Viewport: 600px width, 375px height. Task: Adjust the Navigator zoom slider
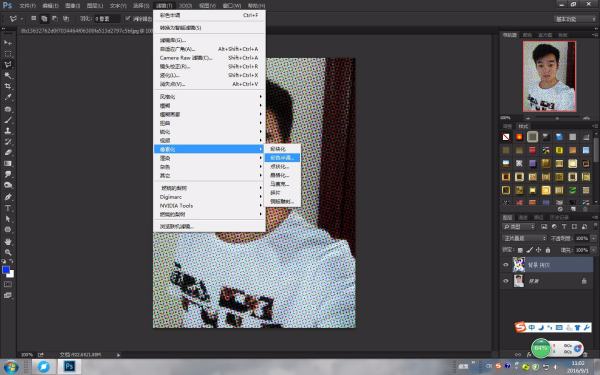pos(557,118)
